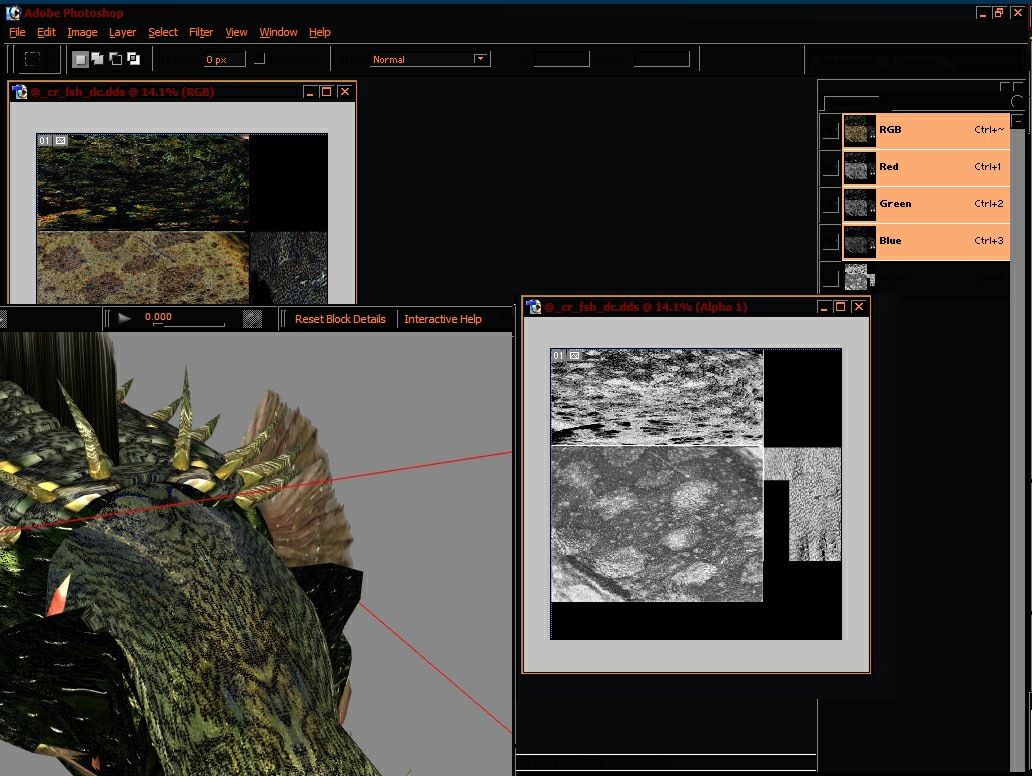Image resolution: width=1032 pixels, height=776 pixels.
Task: Close the Alpha 1 image window
Action: 858,307
